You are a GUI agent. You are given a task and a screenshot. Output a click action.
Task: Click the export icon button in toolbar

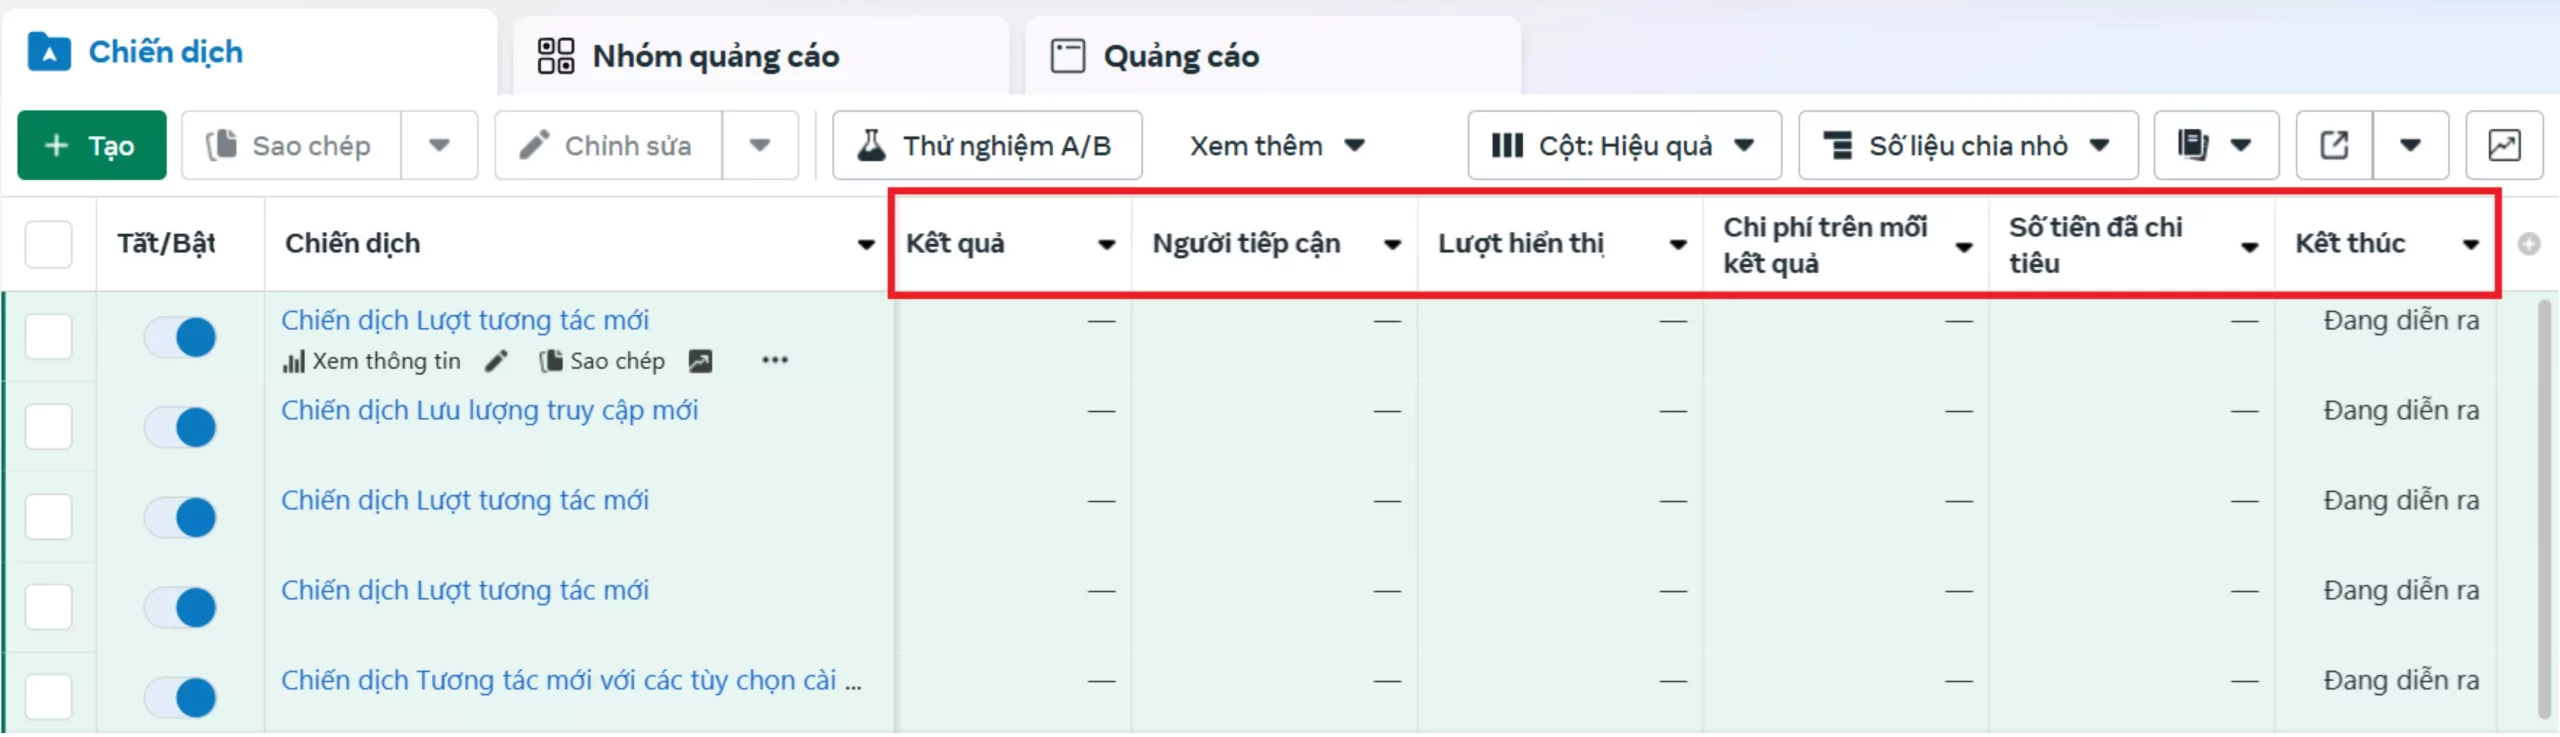[2334, 146]
